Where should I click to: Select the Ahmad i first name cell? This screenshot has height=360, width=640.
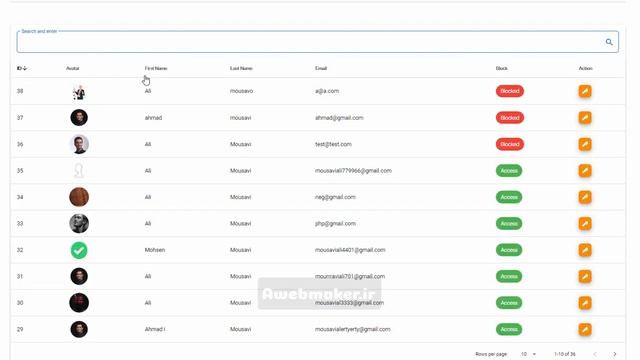pos(155,329)
